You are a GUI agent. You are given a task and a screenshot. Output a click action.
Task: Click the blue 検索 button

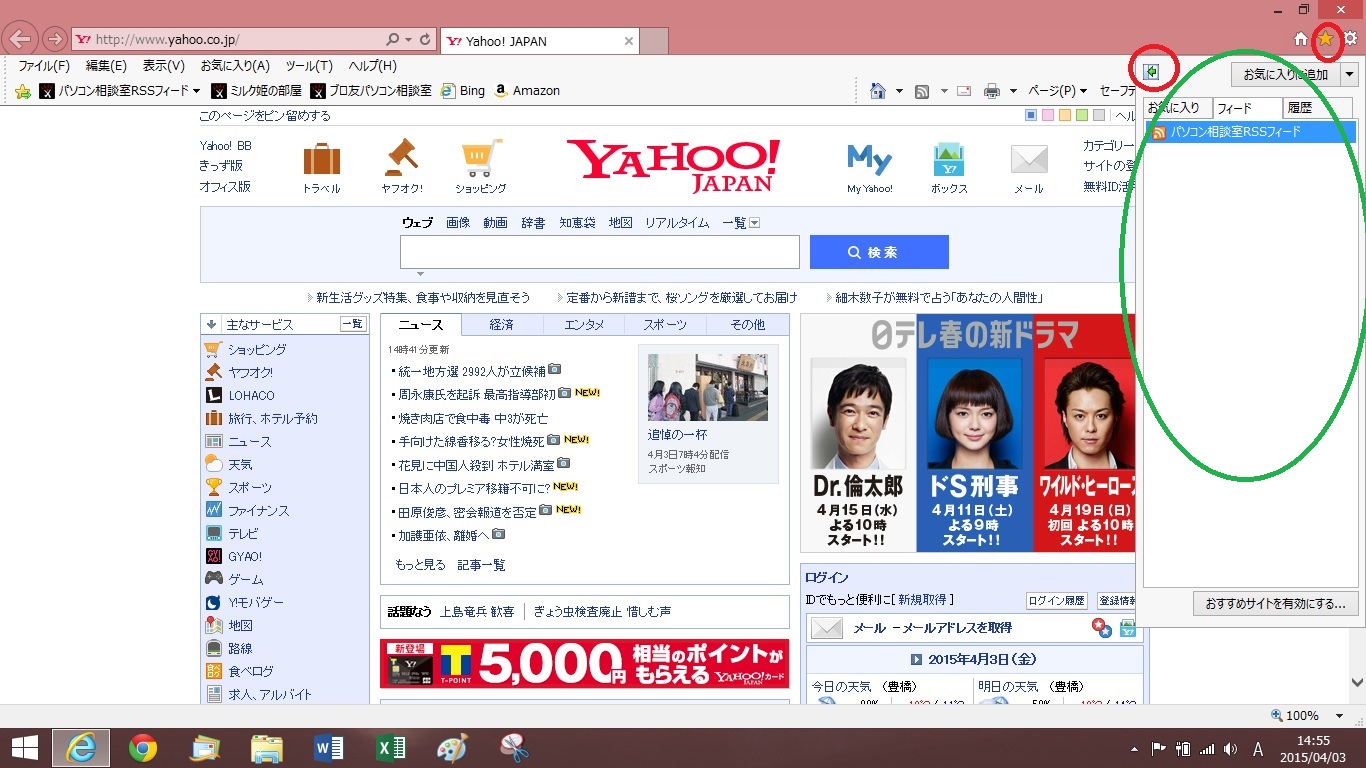(879, 252)
